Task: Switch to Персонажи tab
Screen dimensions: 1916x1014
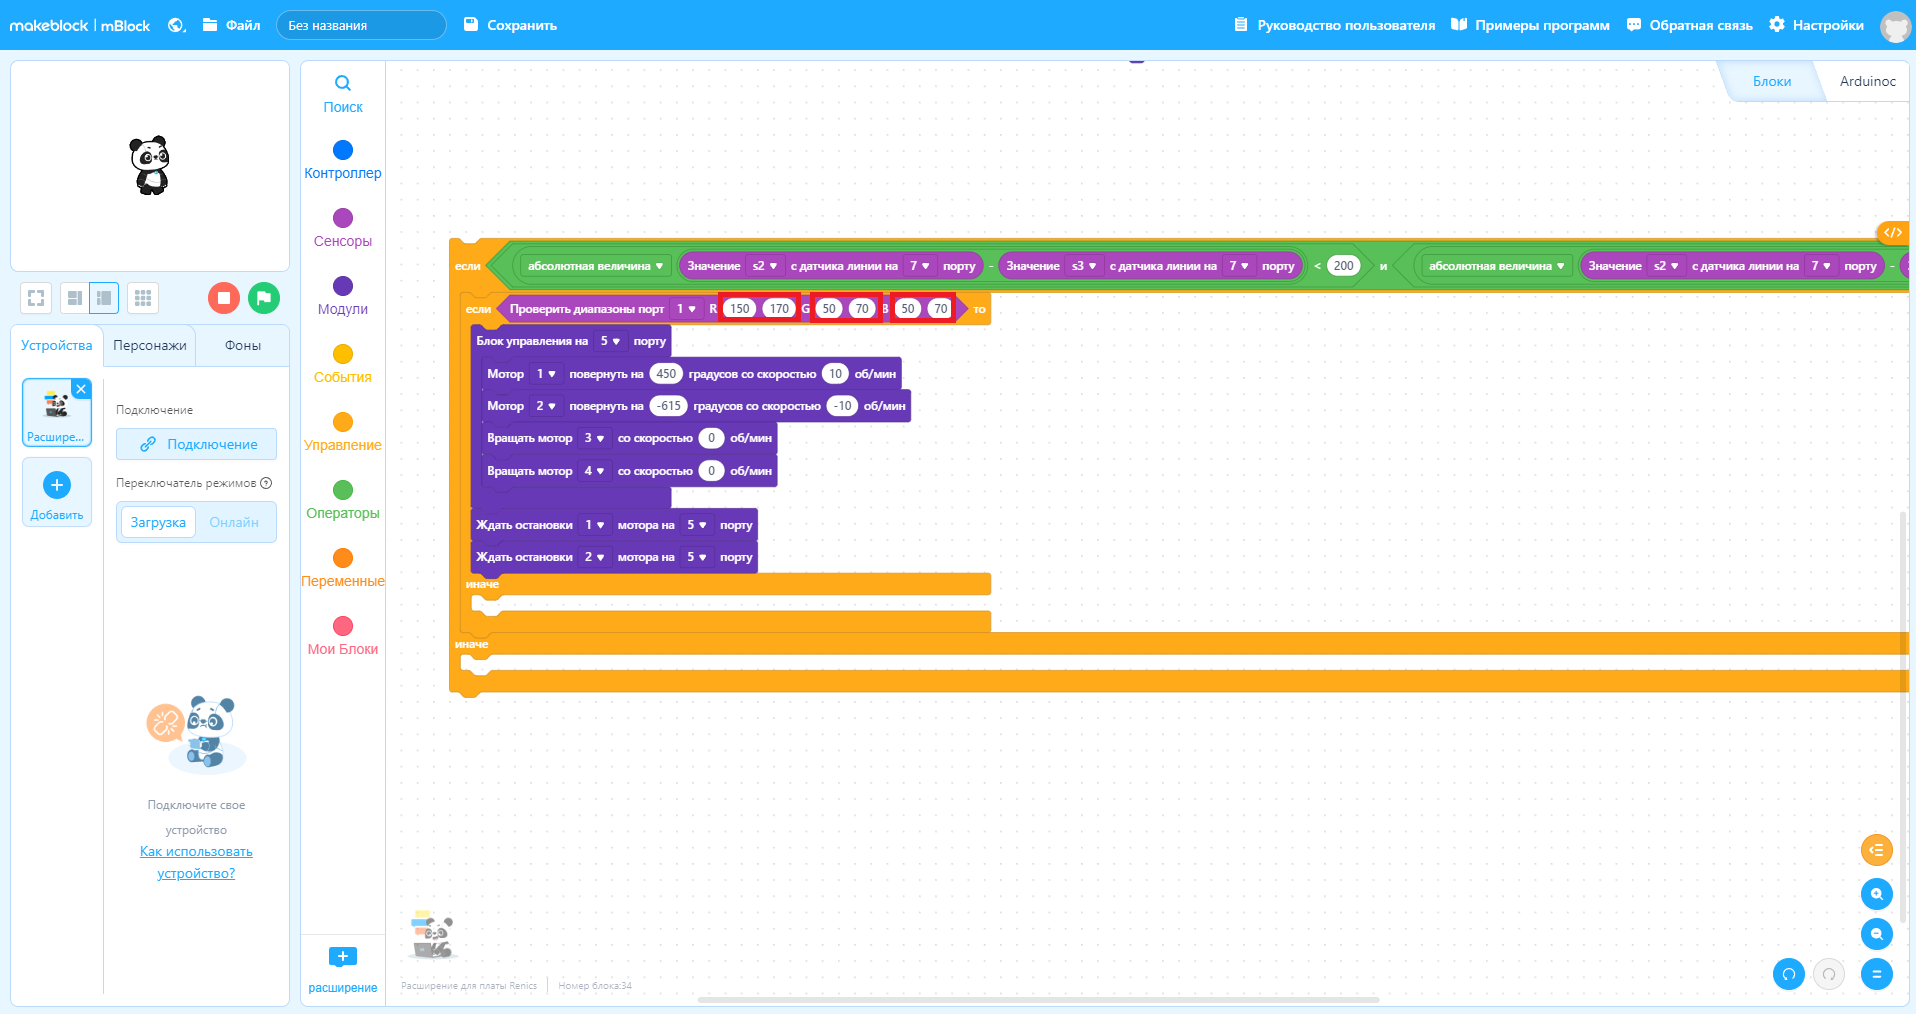Action: tap(150, 345)
